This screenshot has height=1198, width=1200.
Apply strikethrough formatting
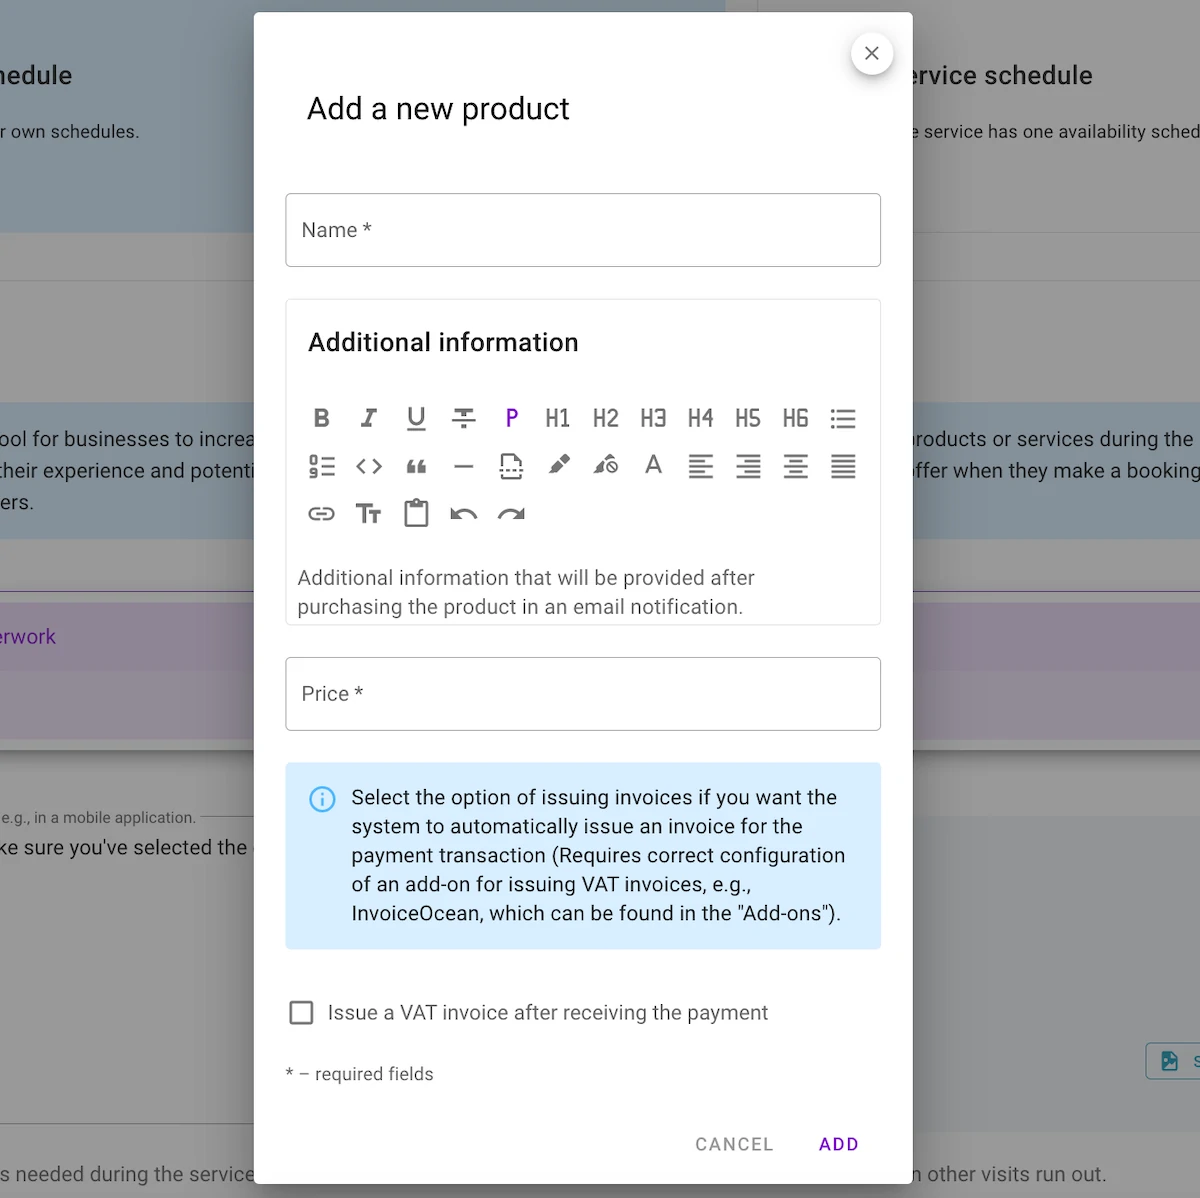464,418
